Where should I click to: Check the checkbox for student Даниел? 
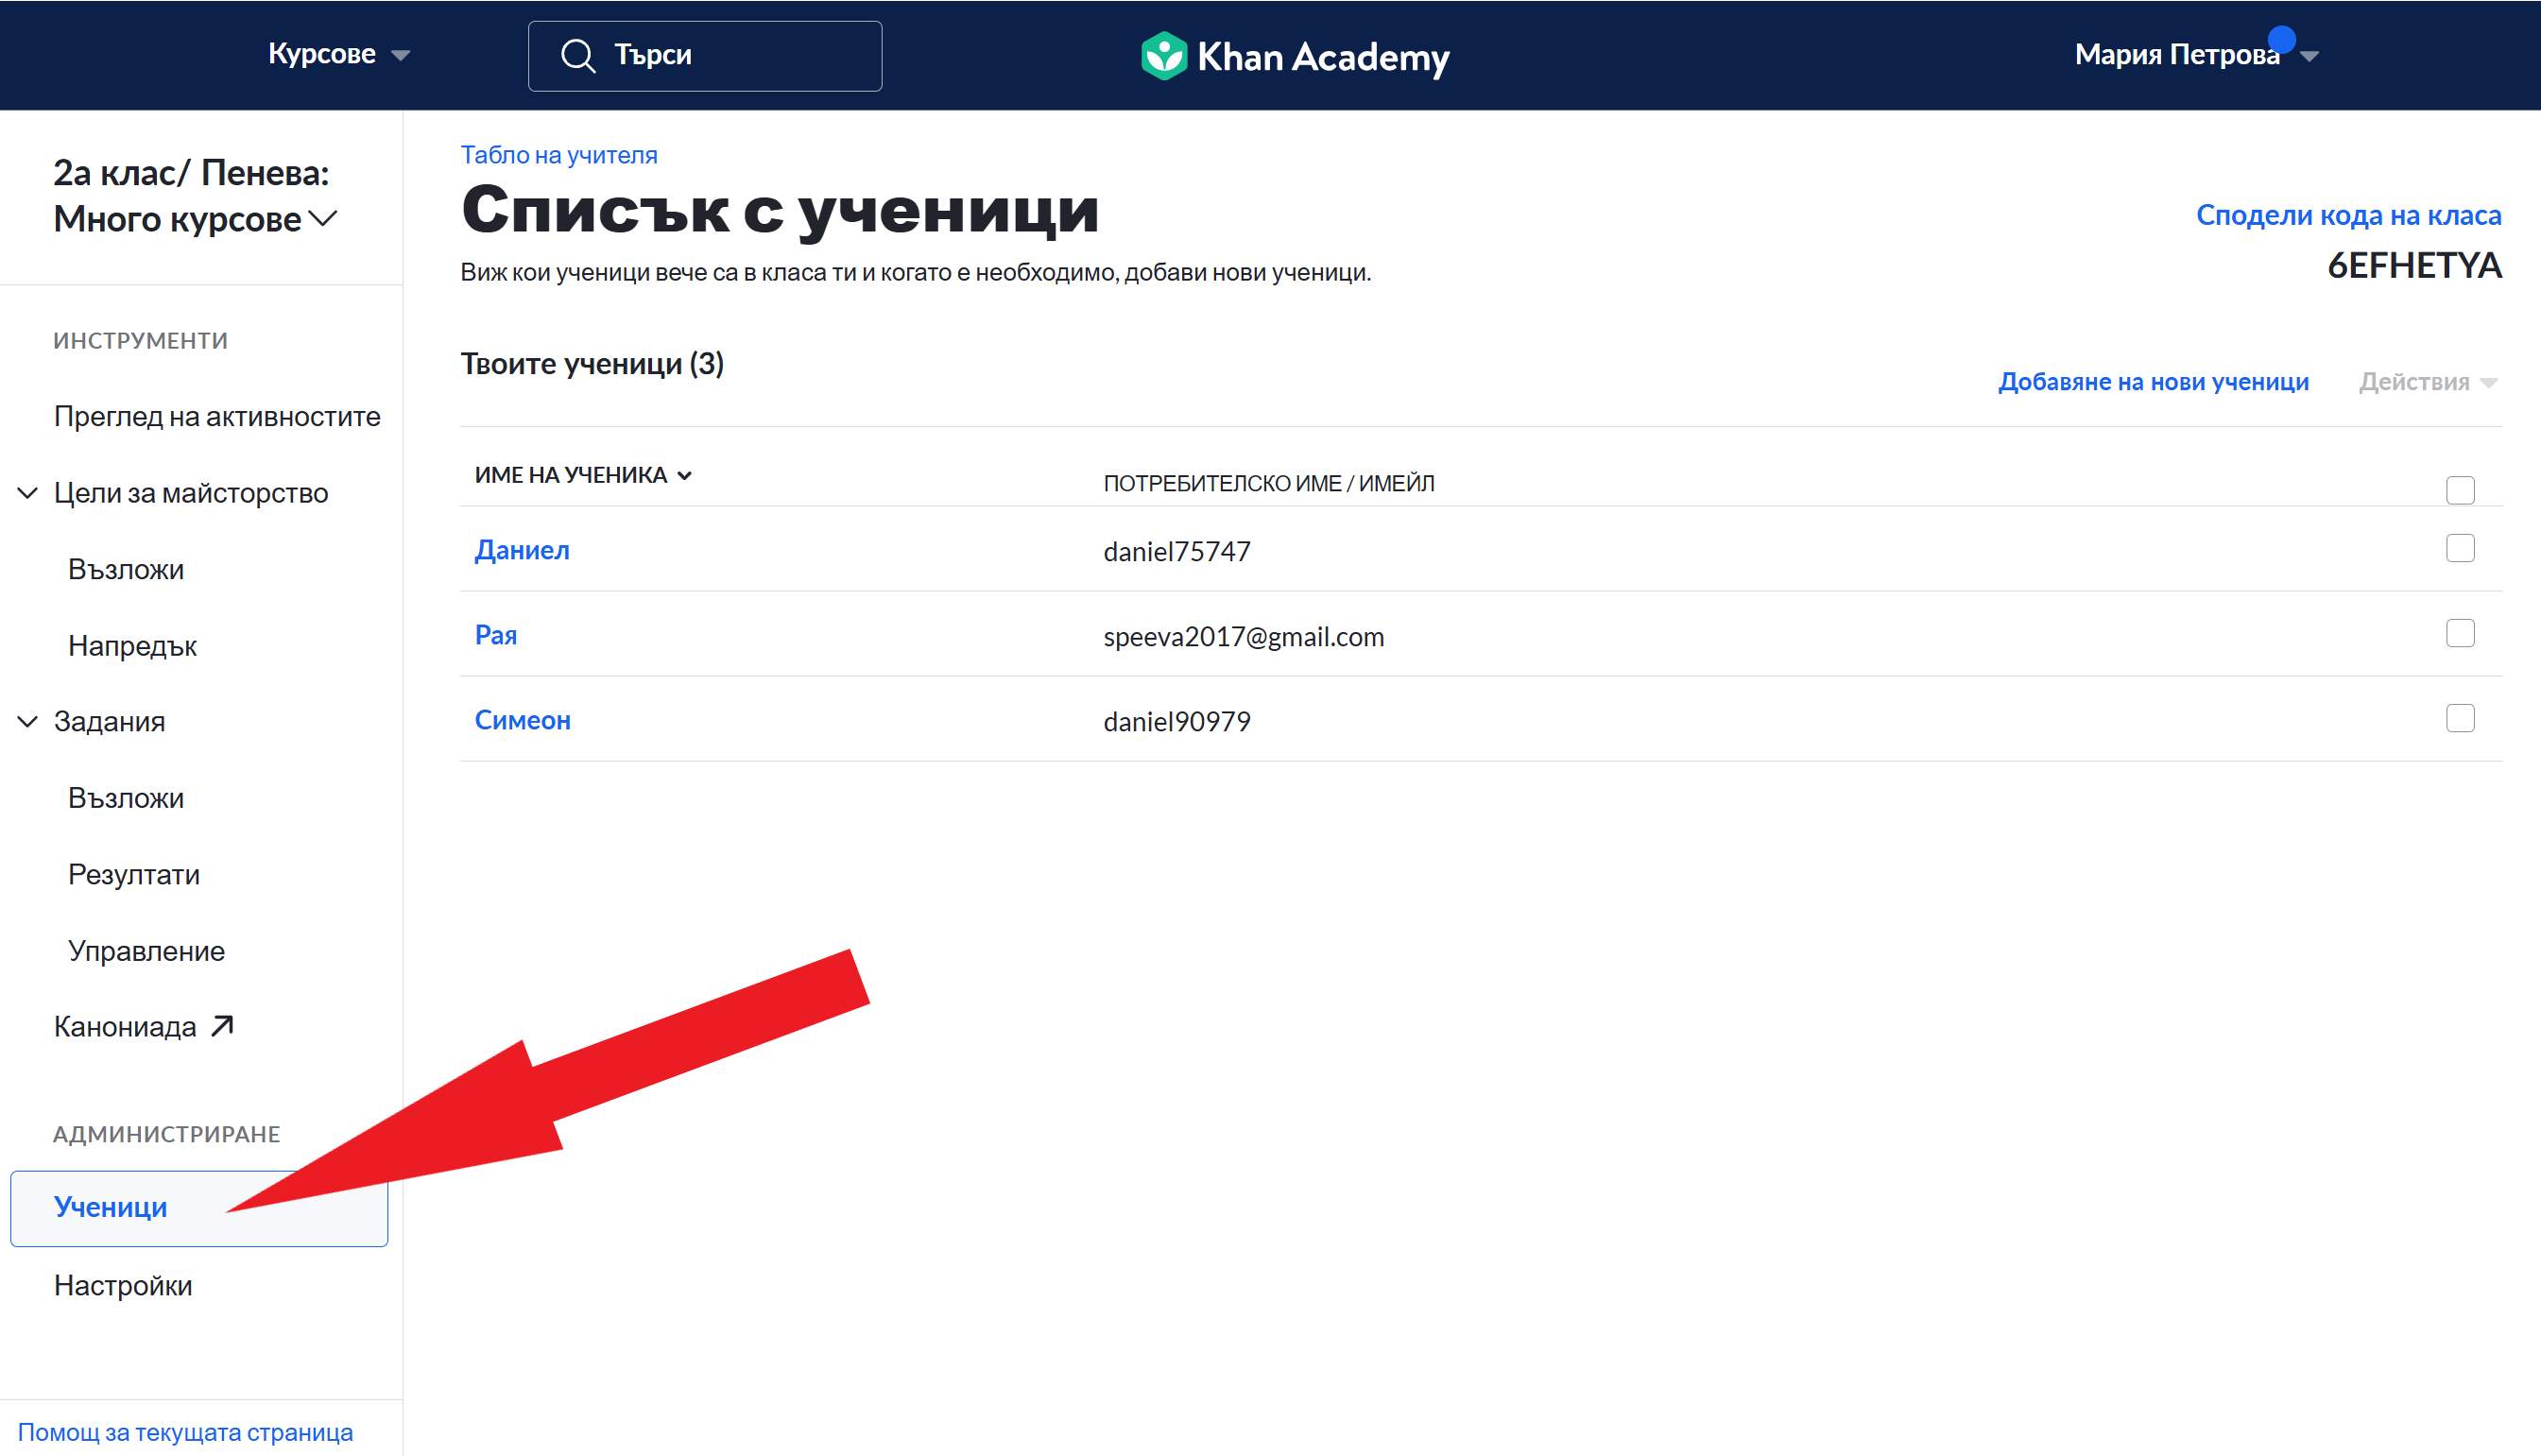pyautogui.click(x=2459, y=548)
